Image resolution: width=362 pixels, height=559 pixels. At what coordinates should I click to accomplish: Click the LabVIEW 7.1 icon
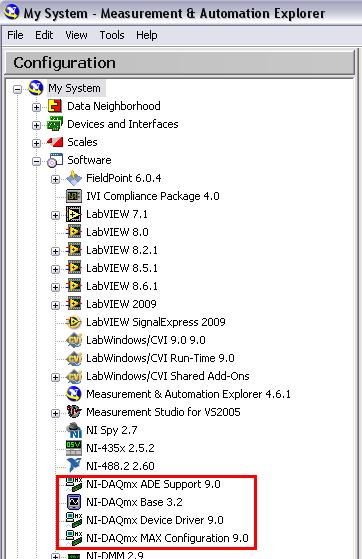click(74, 214)
